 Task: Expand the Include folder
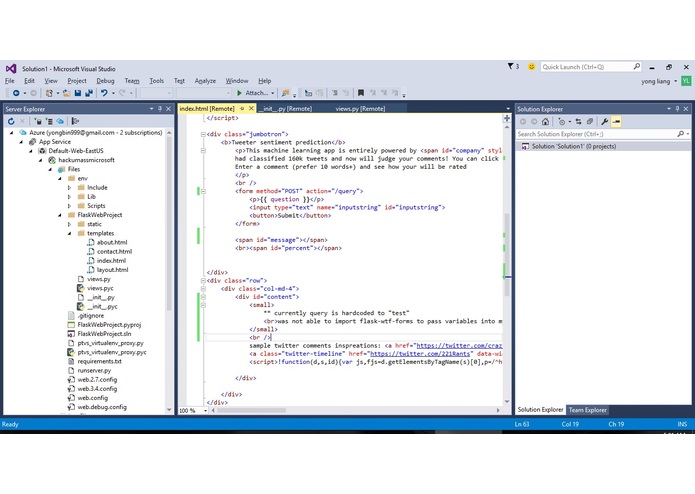pos(70,187)
